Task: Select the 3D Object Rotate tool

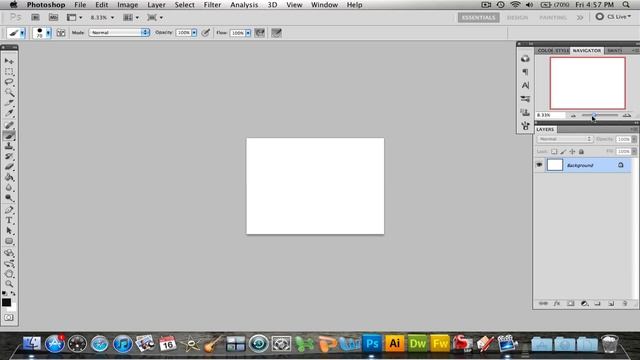Action: pyautogui.click(x=9, y=253)
